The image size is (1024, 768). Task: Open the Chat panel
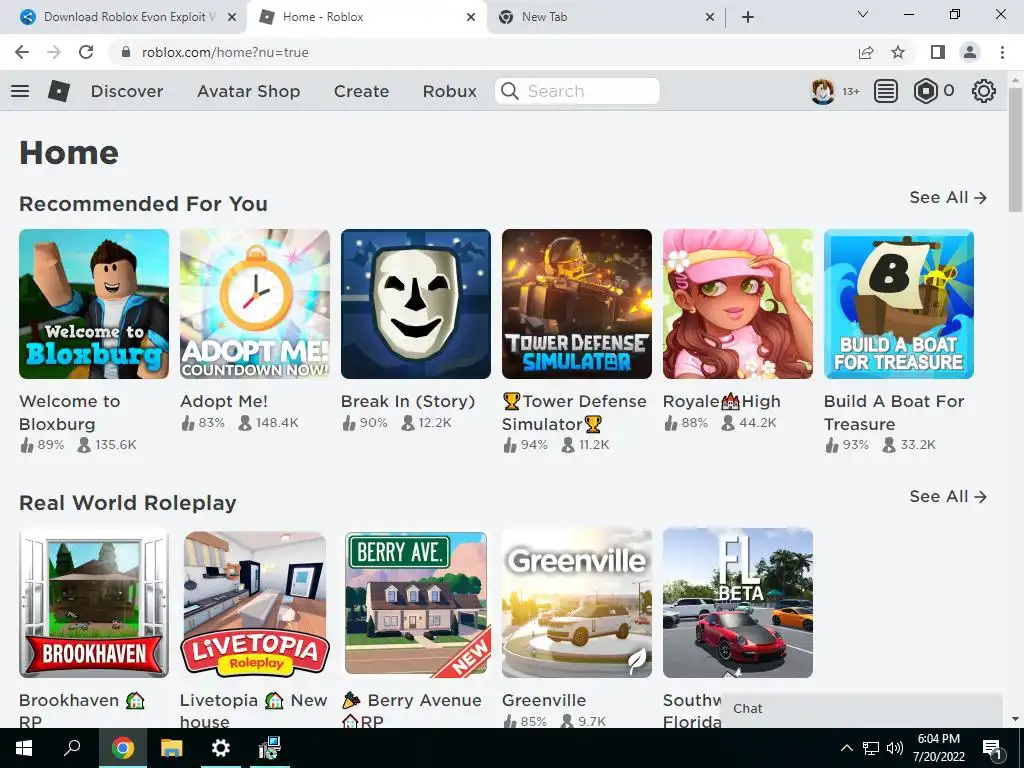pyautogui.click(x=861, y=709)
